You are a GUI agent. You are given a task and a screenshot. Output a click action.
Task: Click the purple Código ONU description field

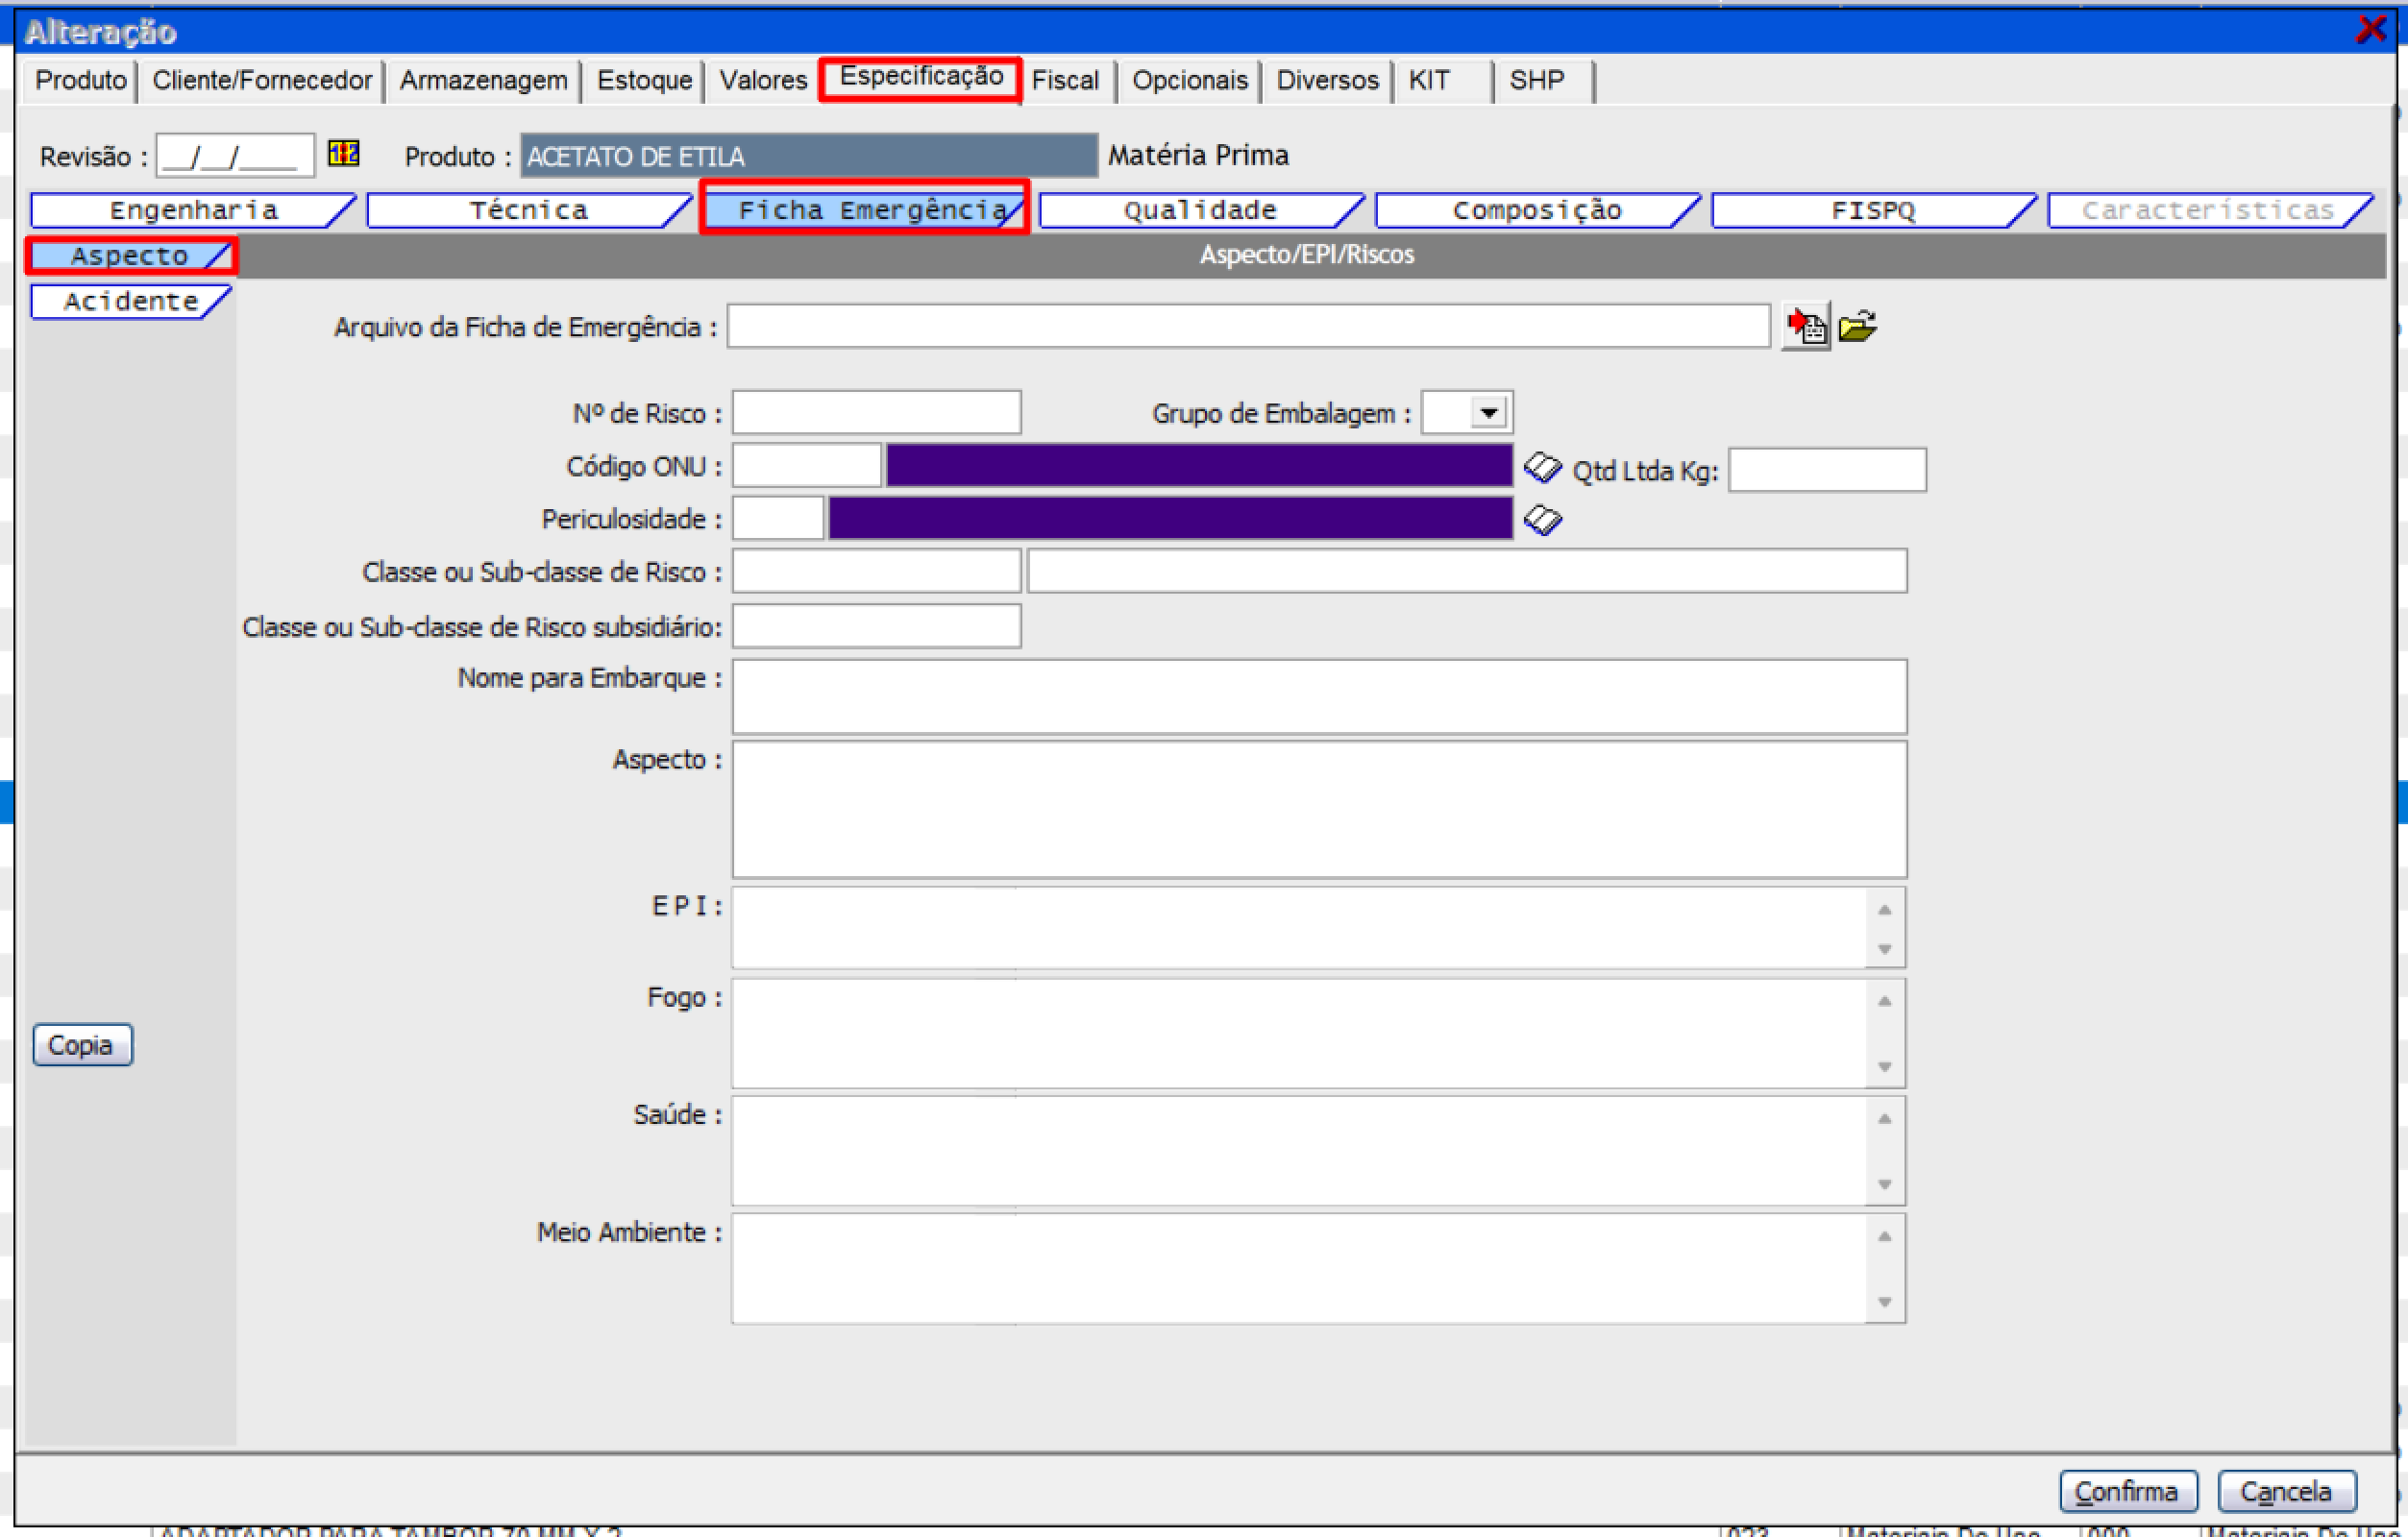coord(1198,466)
